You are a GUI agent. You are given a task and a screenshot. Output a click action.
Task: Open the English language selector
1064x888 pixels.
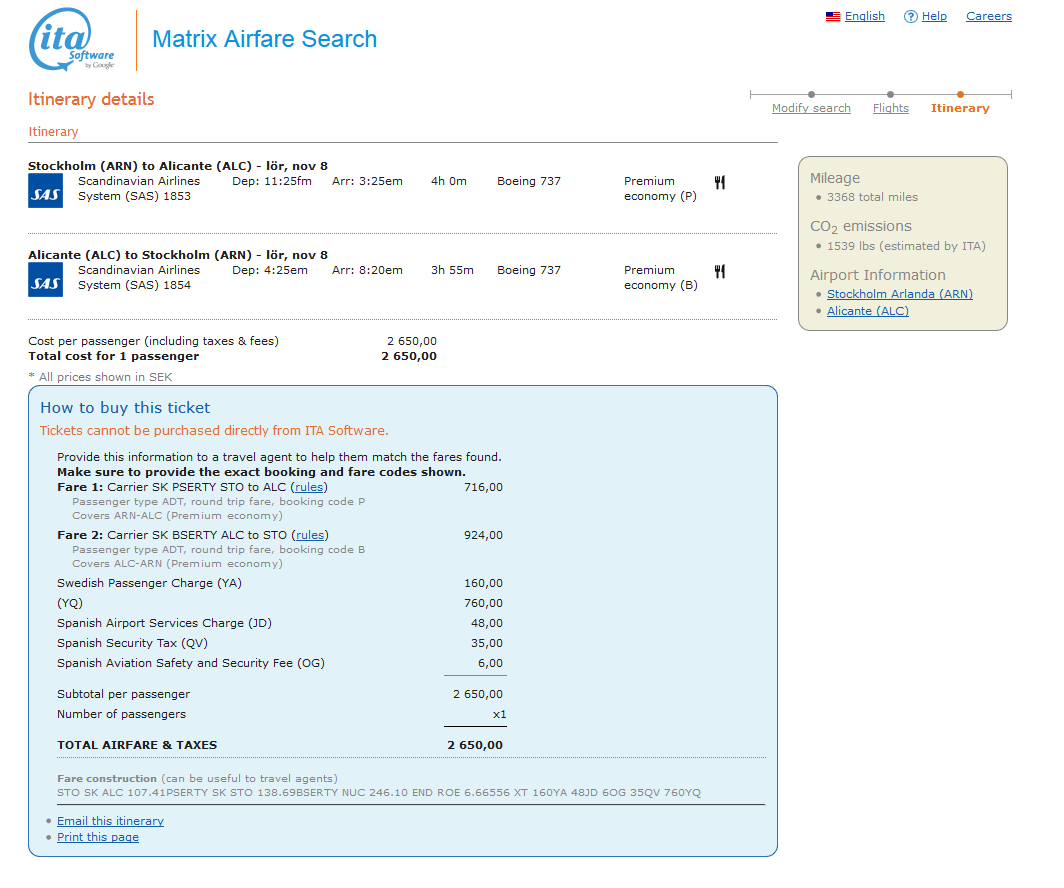[x=864, y=16]
